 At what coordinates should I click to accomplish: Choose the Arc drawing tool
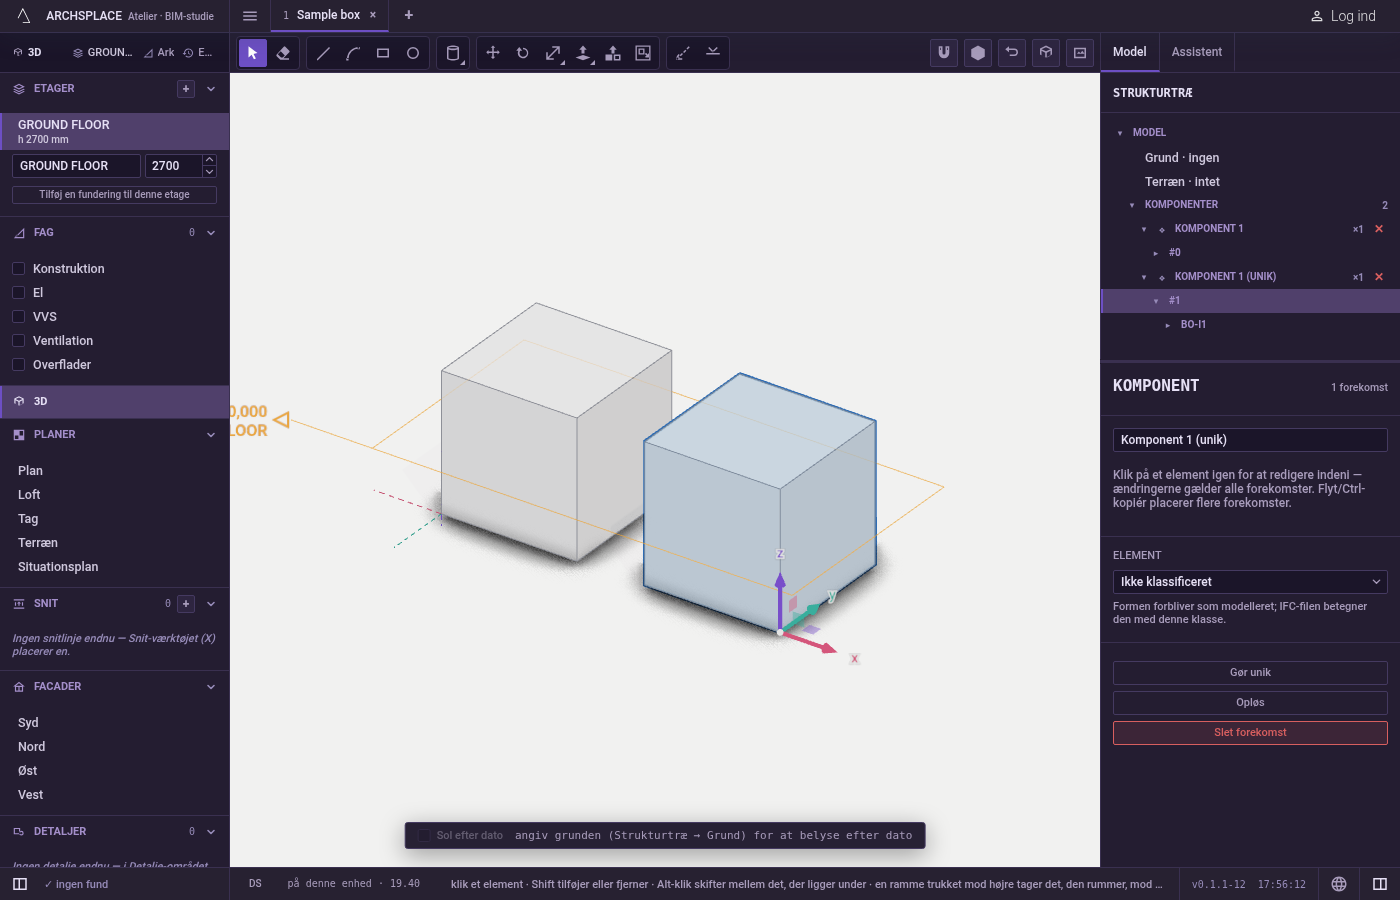353,53
